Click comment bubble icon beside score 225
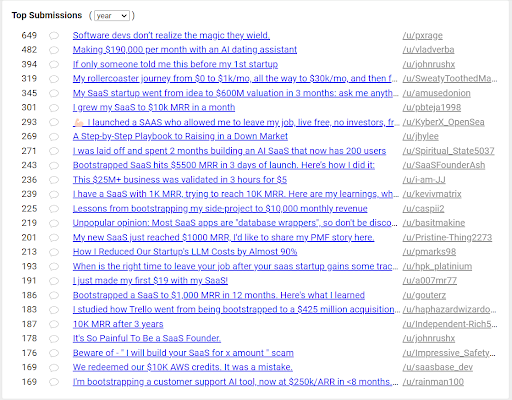 point(54,209)
